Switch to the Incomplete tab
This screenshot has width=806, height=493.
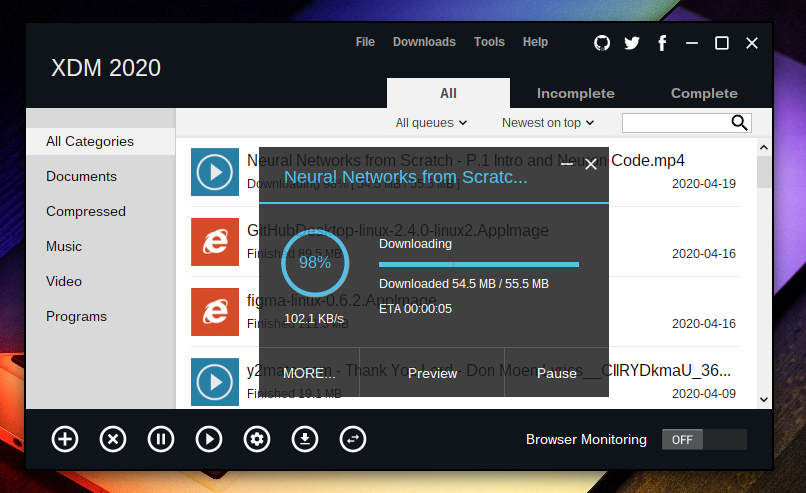[575, 93]
